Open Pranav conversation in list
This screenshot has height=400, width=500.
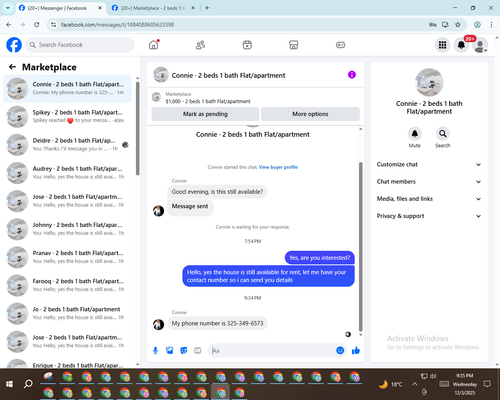tap(67, 257)
